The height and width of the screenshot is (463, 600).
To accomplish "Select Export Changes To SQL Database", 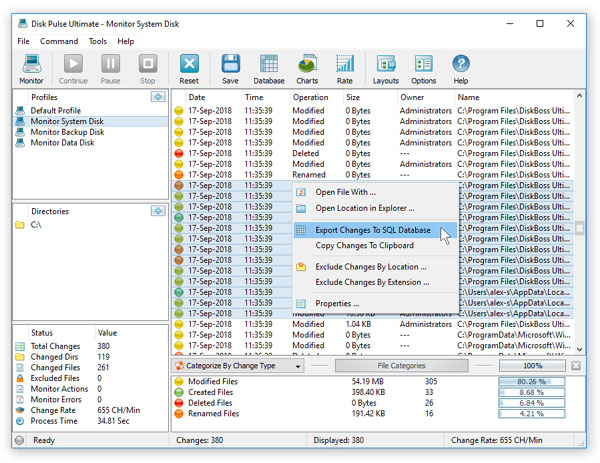I will click(376, 230).
